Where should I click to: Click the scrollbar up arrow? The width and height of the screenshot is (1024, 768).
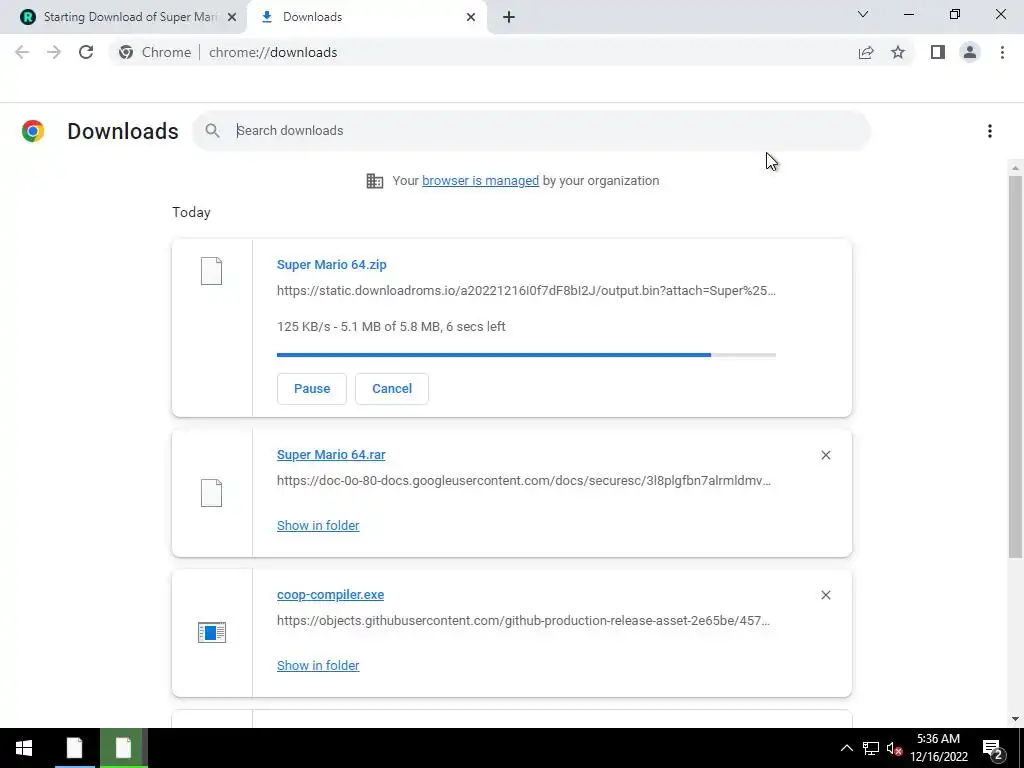(x=1015, y=168)
